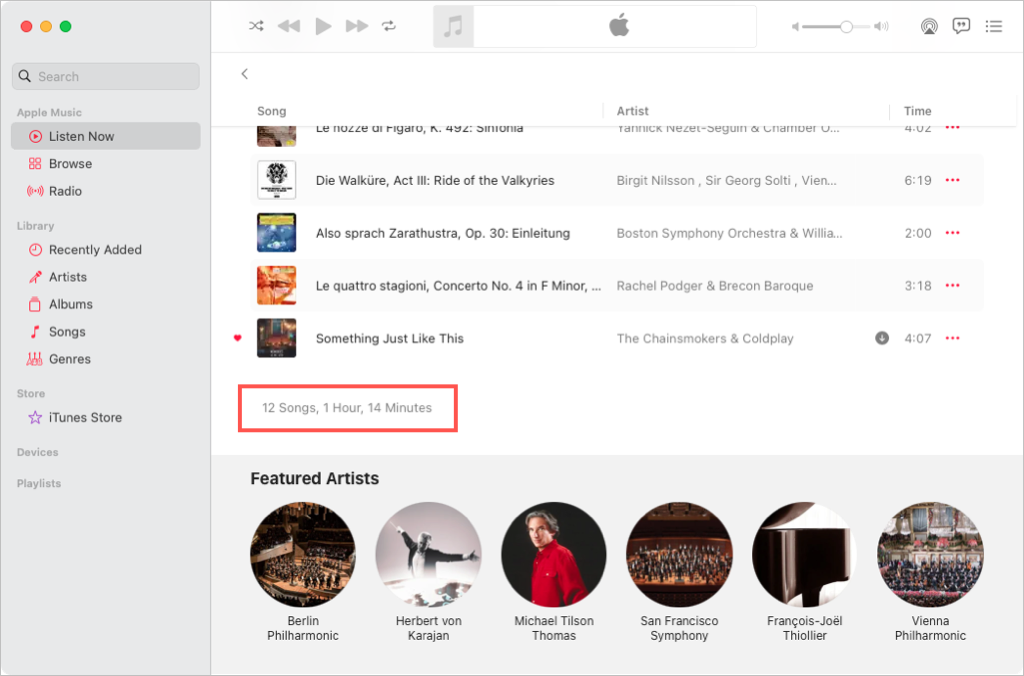Click Also sprach Zarathustra album artwork
Screen dimensions: 1024x676
tap(276, 233)
